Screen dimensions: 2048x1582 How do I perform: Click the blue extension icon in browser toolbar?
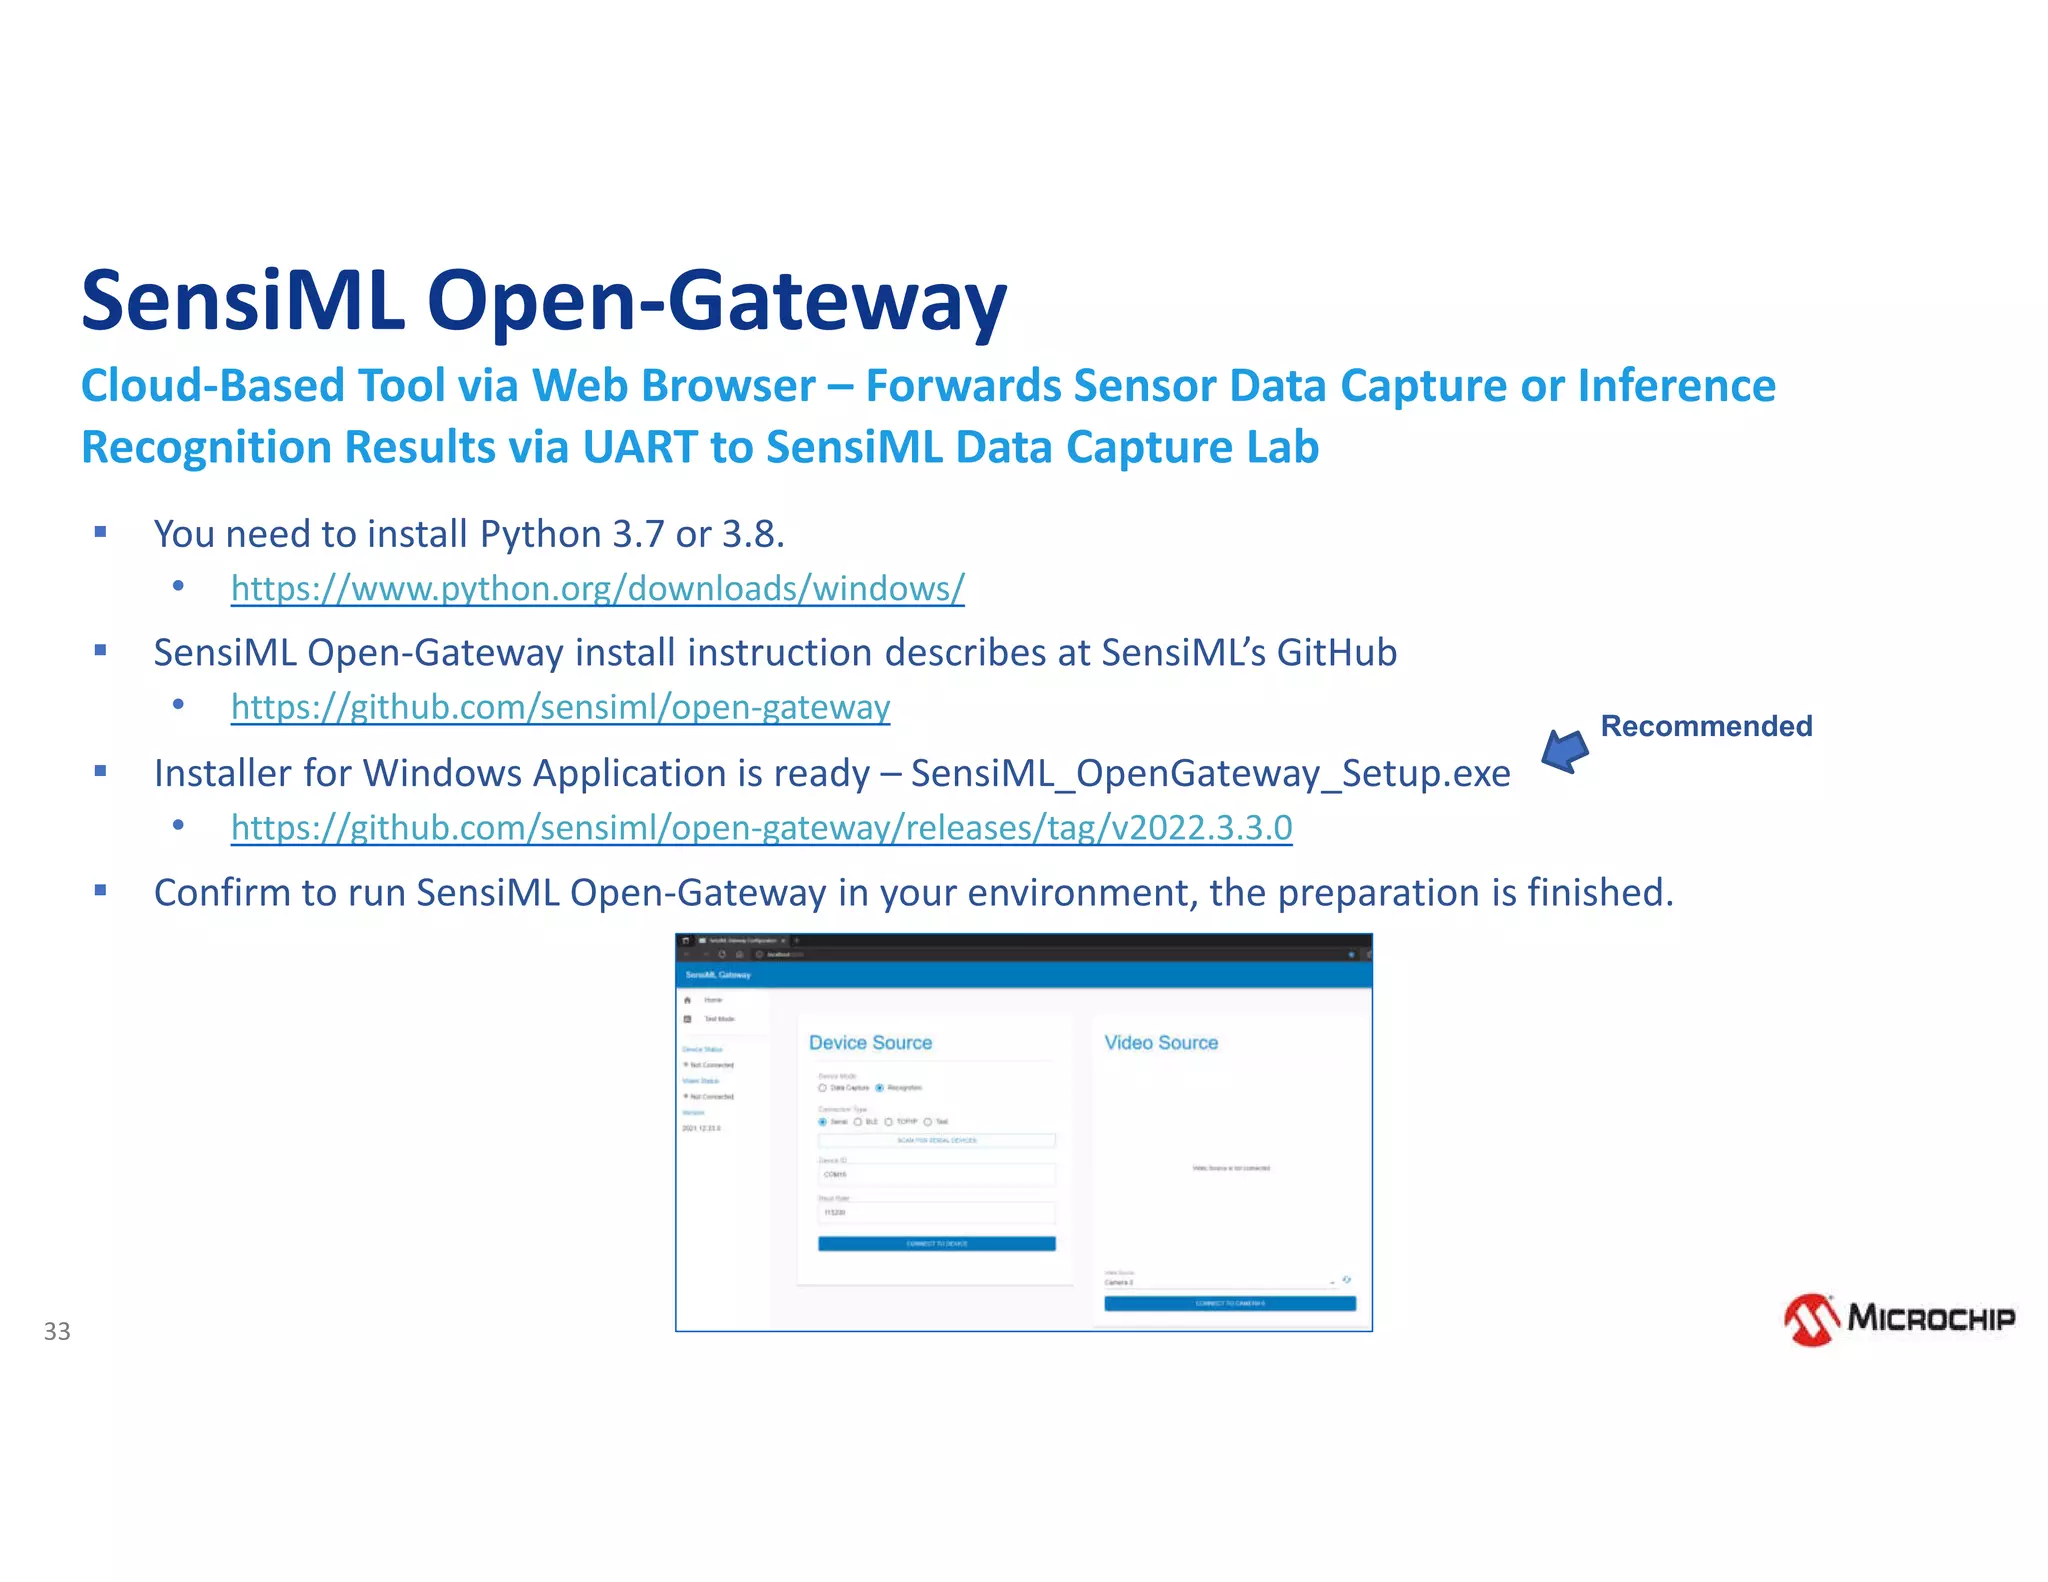pos(1351,955)
